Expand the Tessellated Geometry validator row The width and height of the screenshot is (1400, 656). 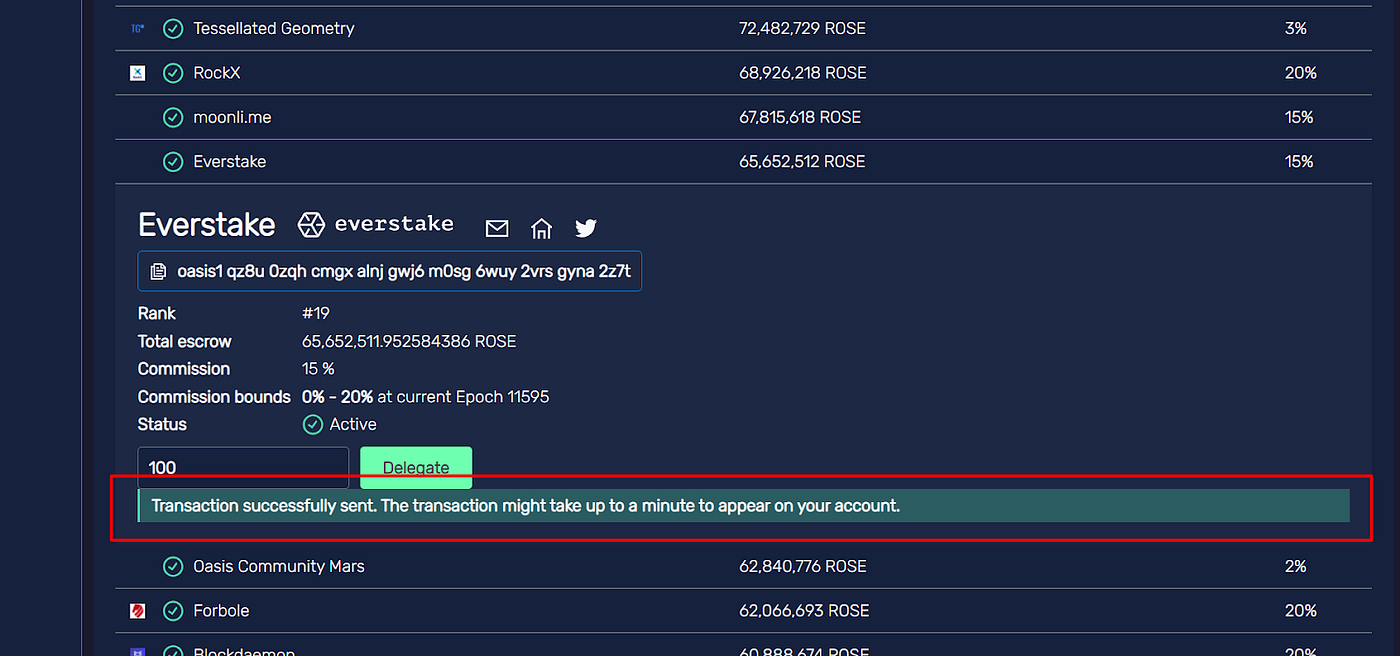click(743, 29)
